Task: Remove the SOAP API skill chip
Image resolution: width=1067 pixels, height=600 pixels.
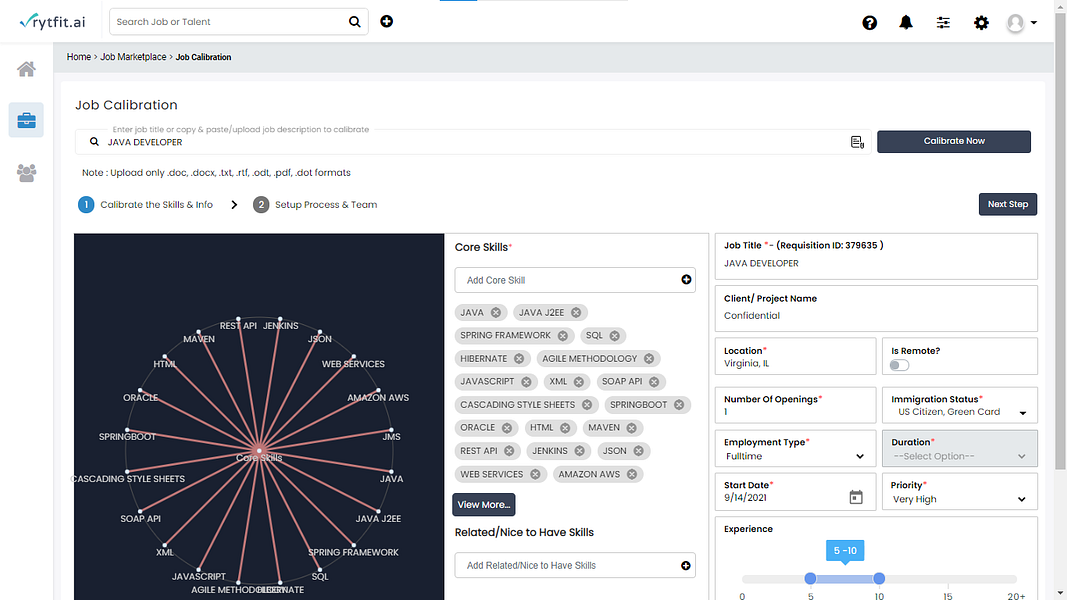Action: coord(654,382)
